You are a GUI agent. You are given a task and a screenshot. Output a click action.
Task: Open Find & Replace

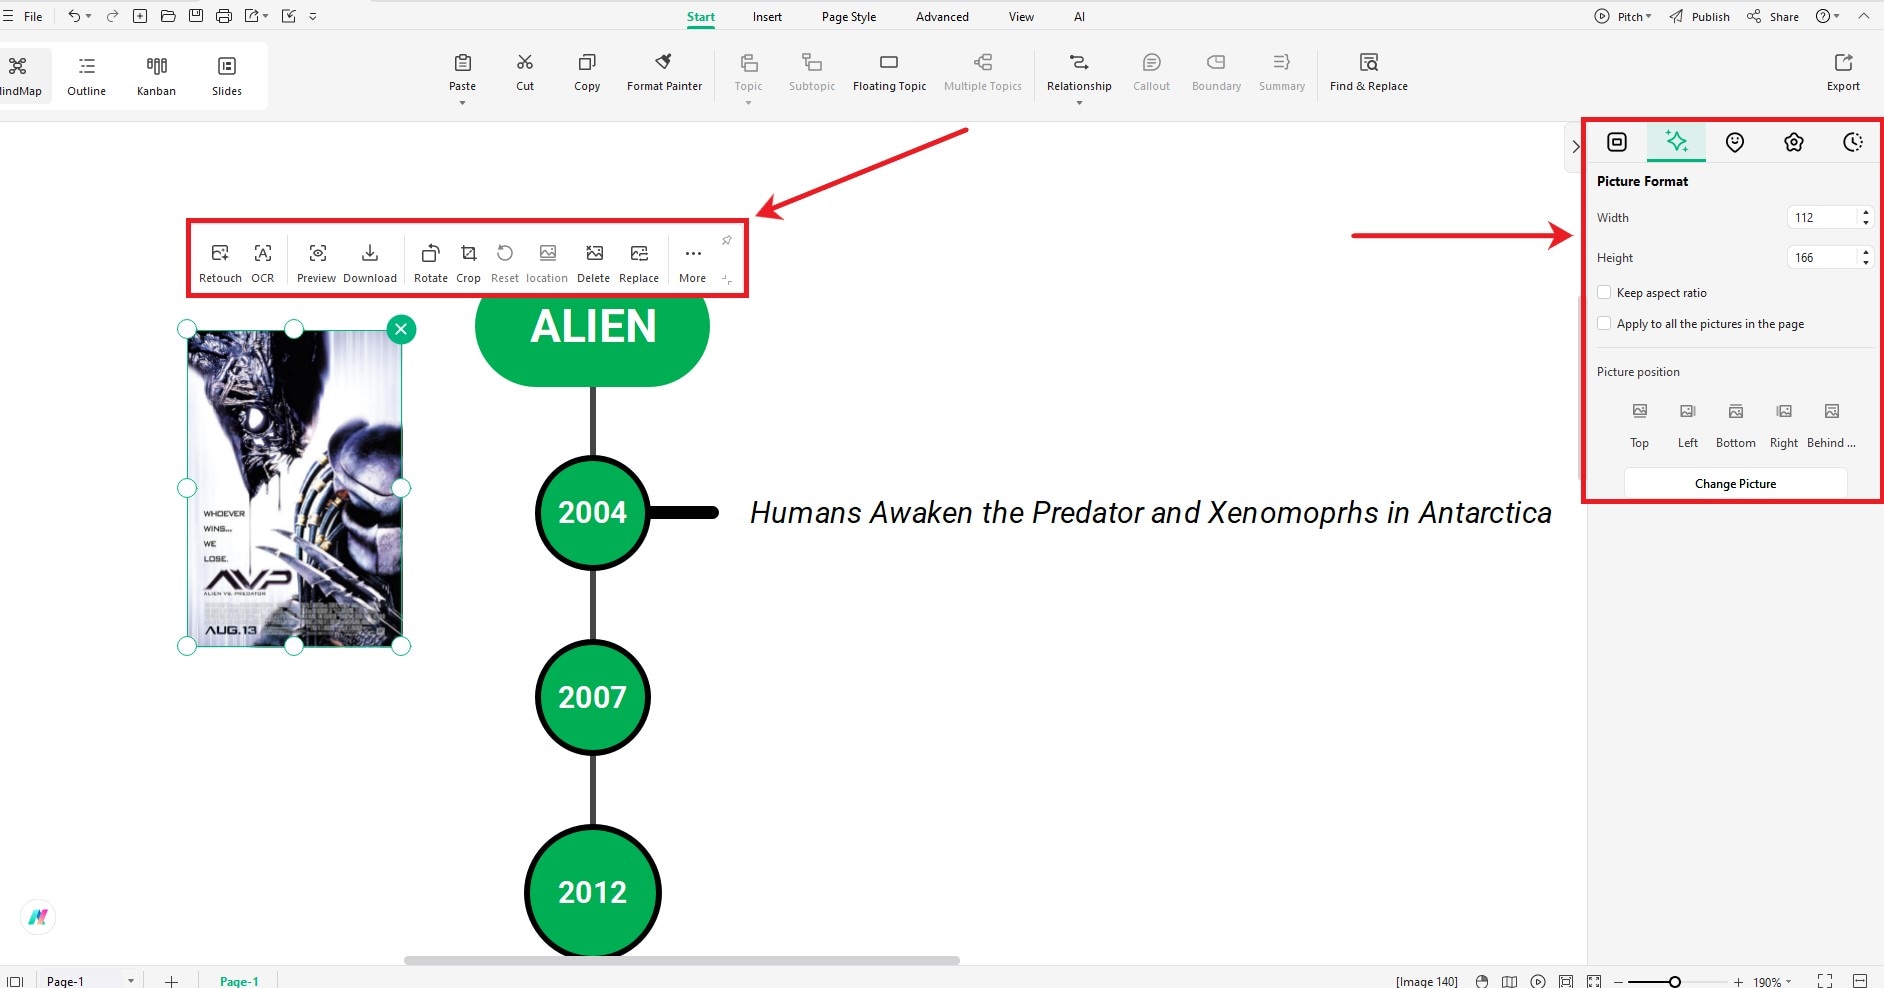pos(1369,72)
